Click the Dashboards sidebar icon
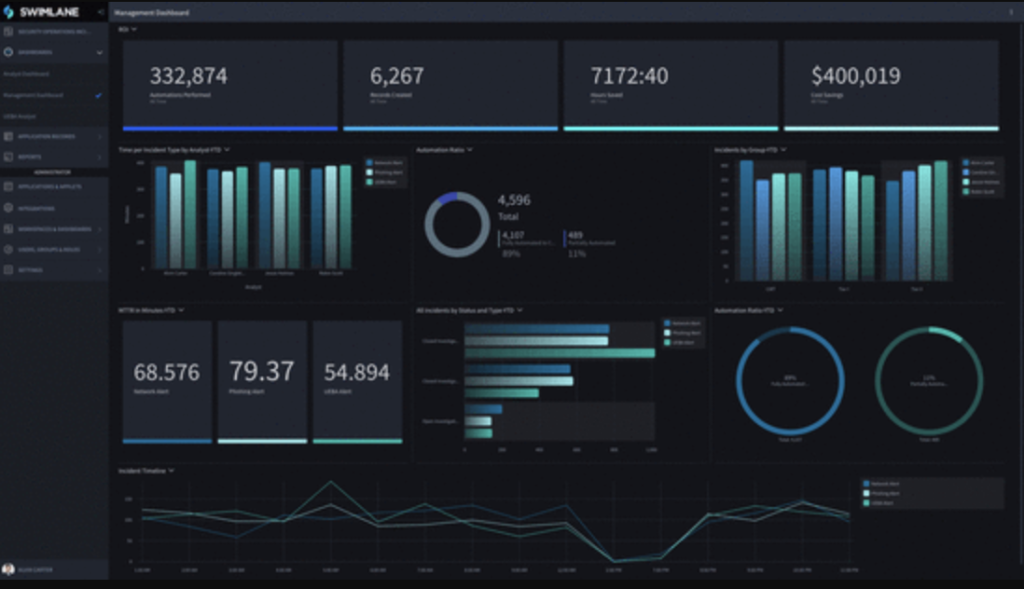The height and width of the screenshot is (589, 1024). [8, 52]
